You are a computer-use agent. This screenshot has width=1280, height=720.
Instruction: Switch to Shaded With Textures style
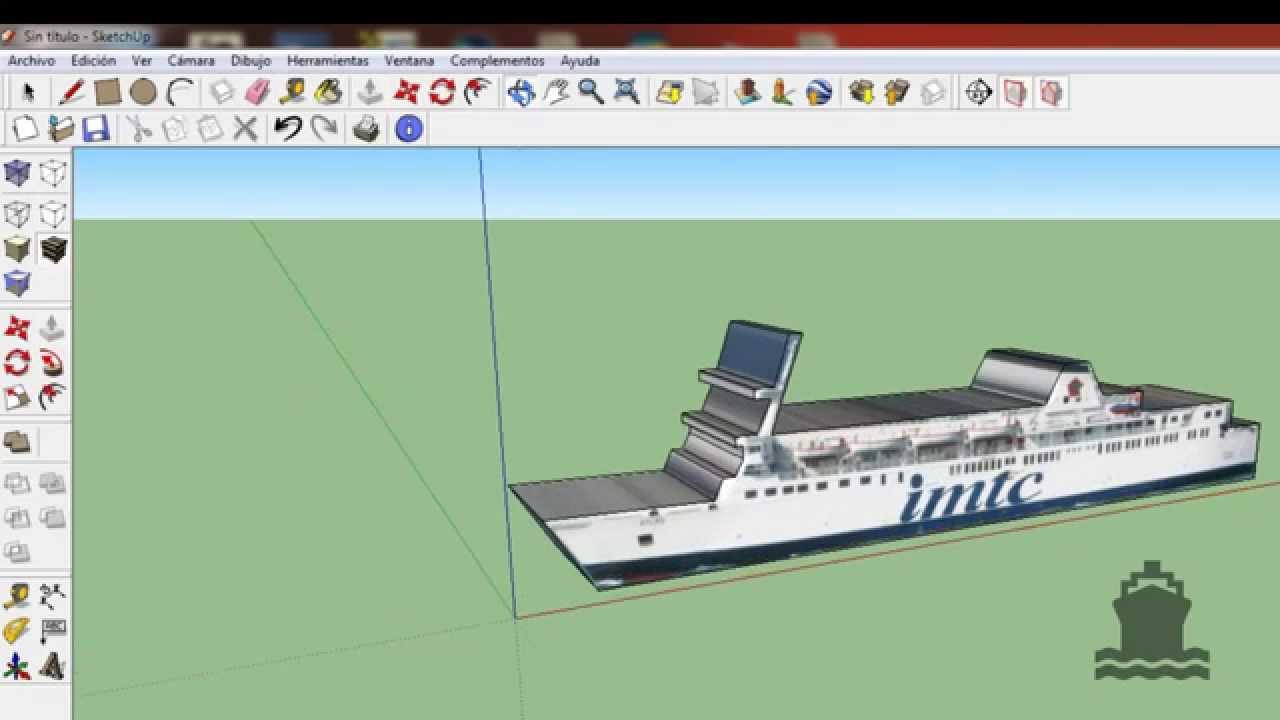(53, 248)
